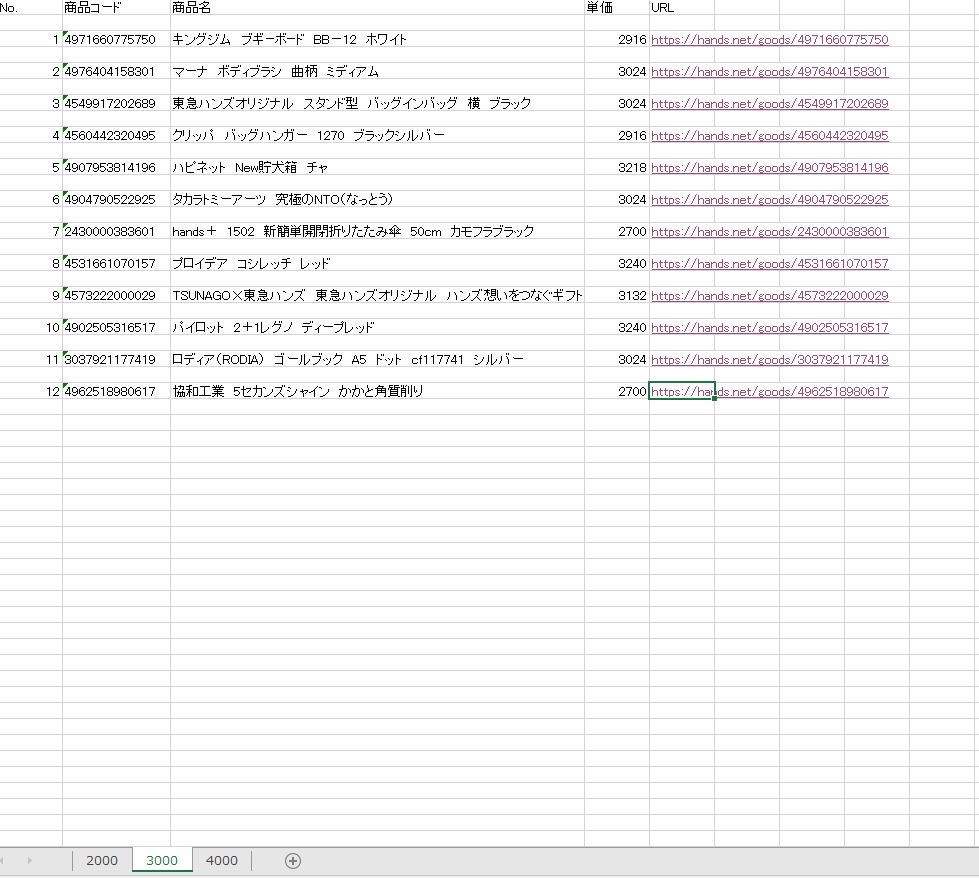Screen dimensions: 979x878
Task: Click the previous sheet navigation arrow
Action: point(2,861)
